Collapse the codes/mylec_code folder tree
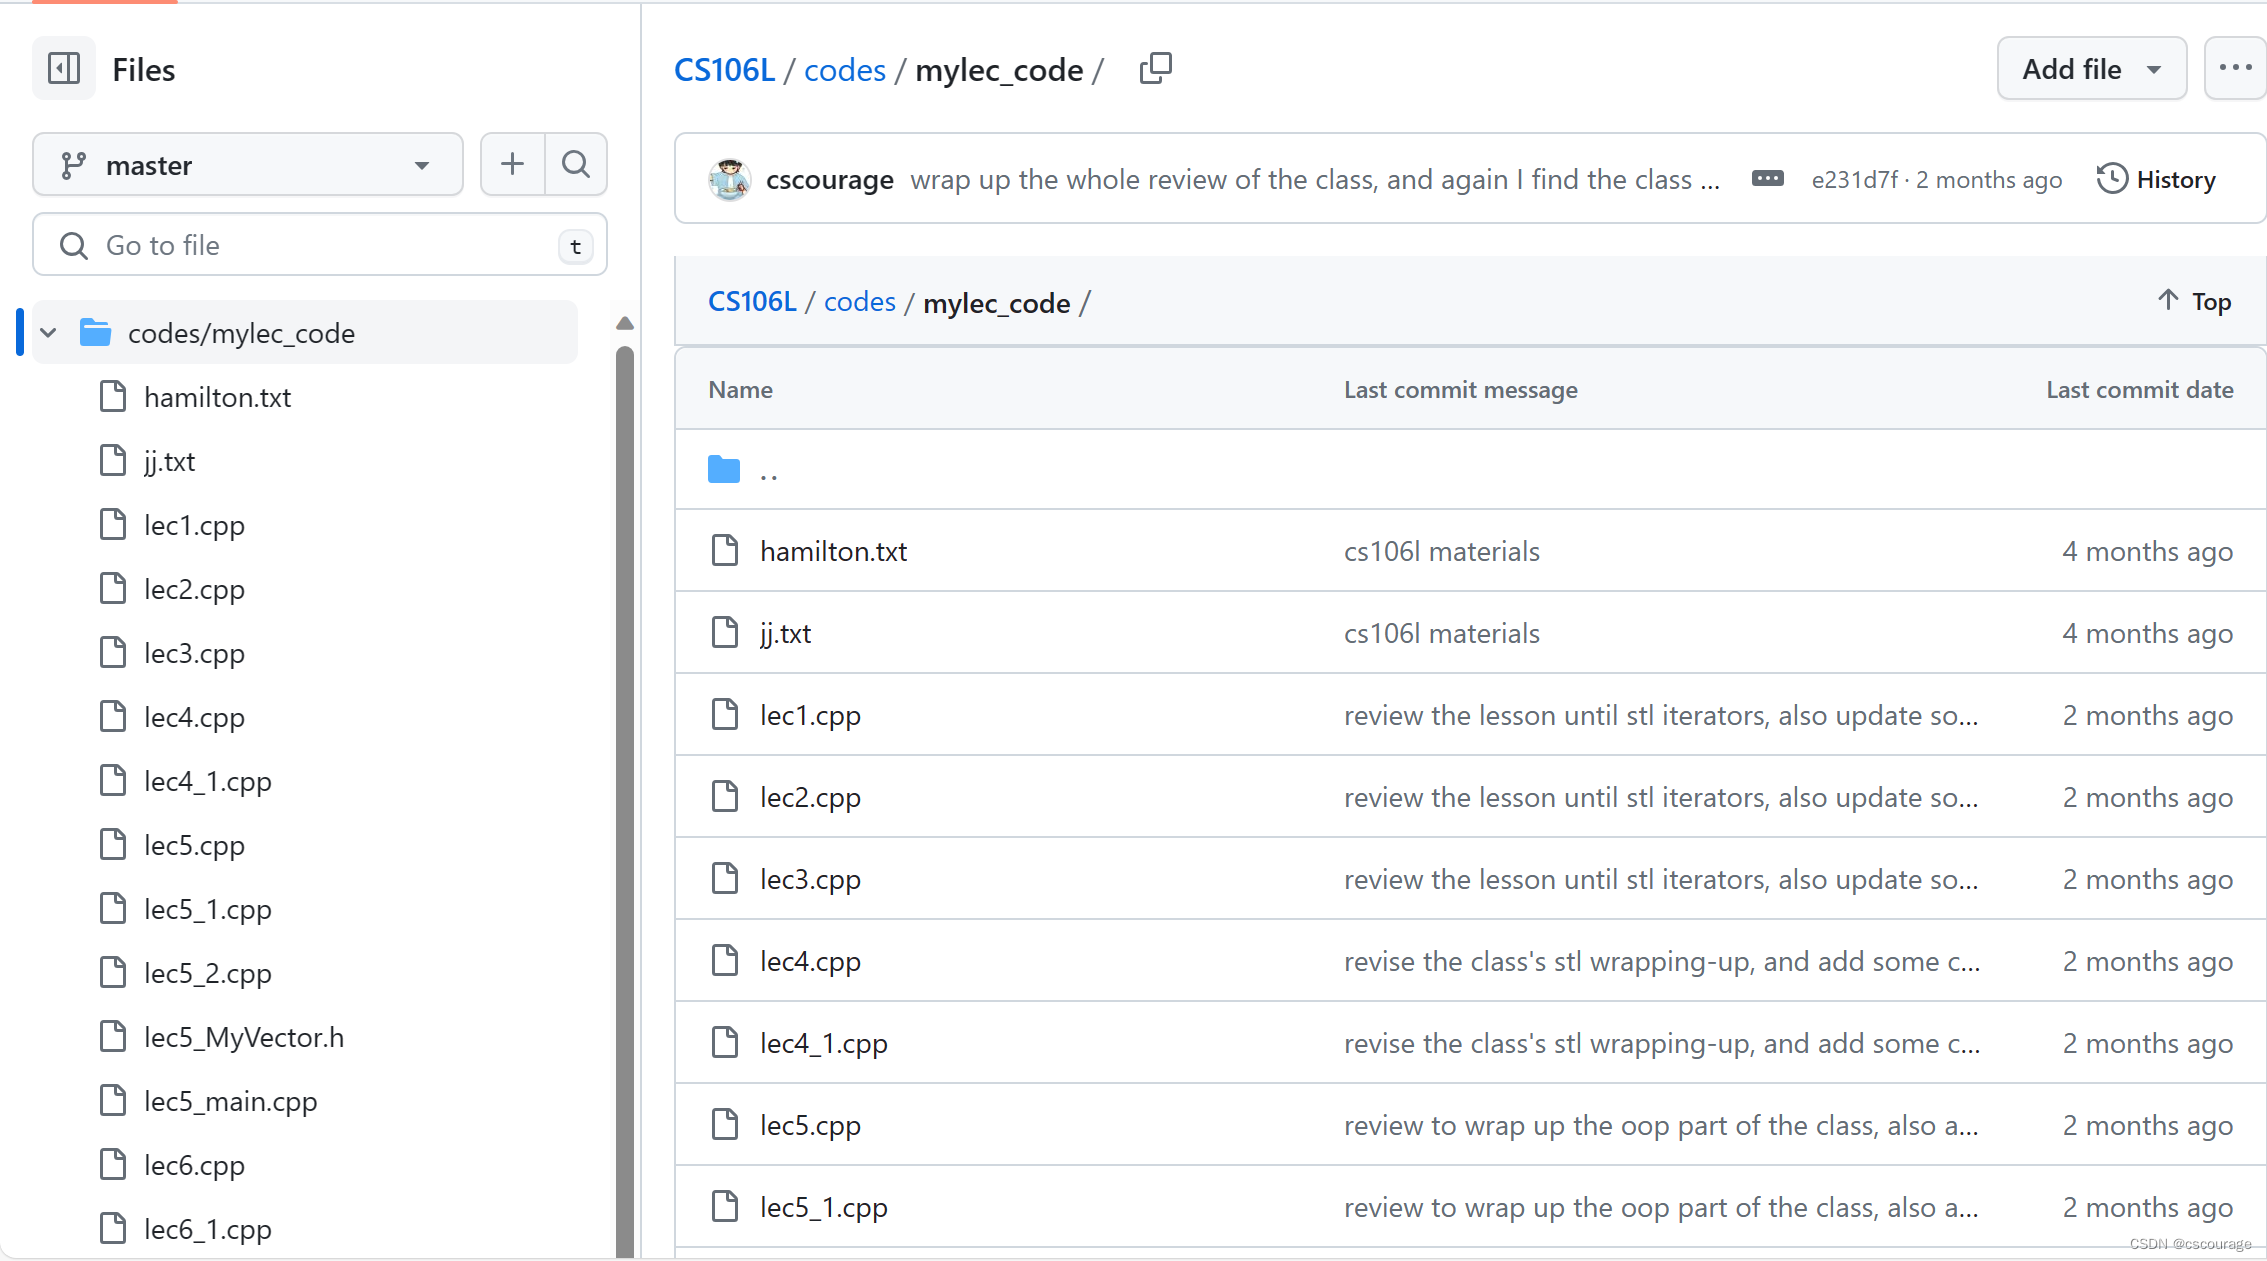 [49, 333]
